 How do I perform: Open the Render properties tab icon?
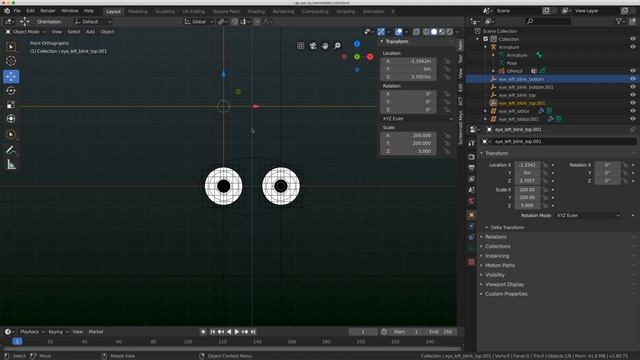point(471,157)
